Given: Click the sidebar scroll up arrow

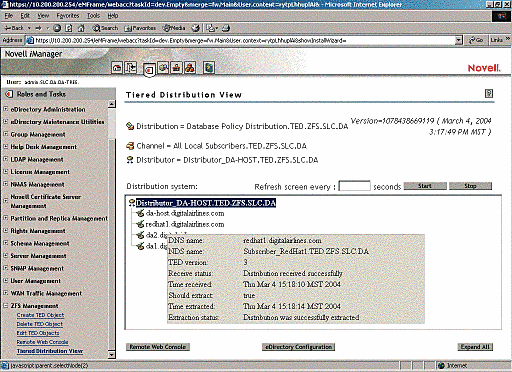Looking at the screenshot, I should pos(112,104).
